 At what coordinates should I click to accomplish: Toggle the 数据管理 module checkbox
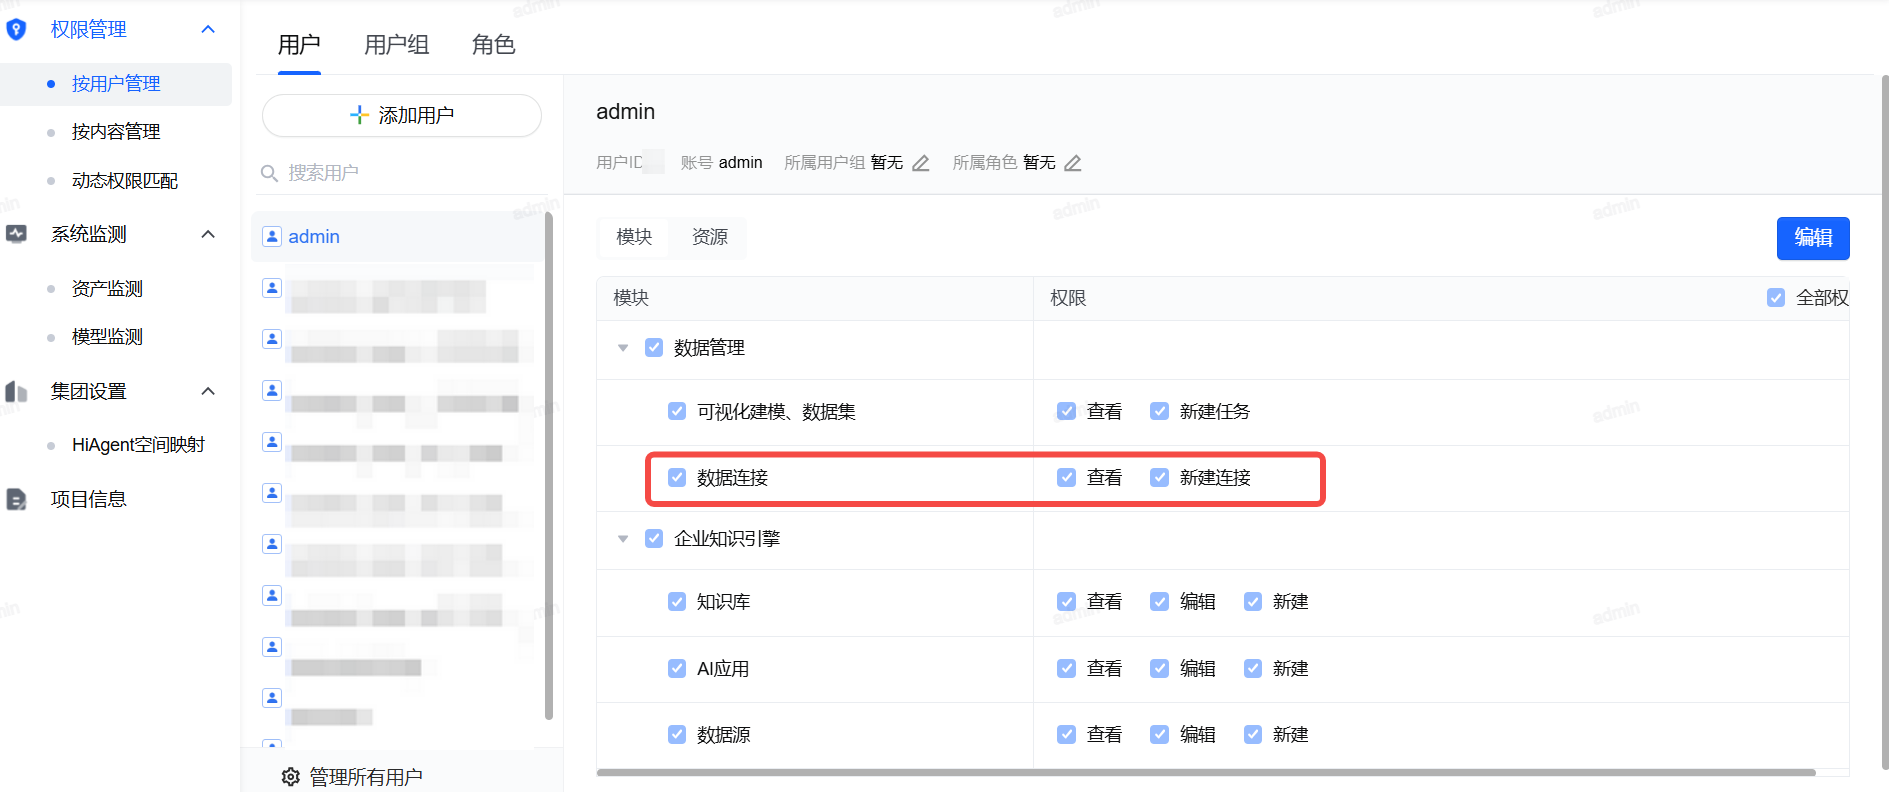654,348
